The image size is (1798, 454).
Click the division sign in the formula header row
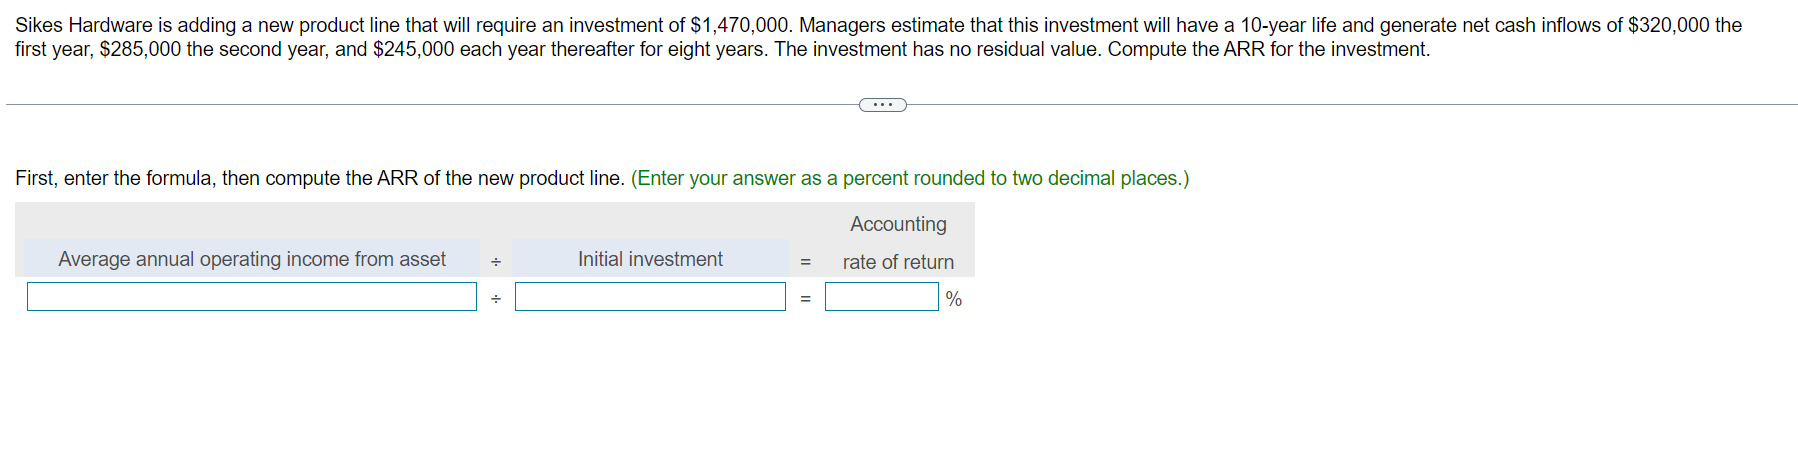[496, 262]
